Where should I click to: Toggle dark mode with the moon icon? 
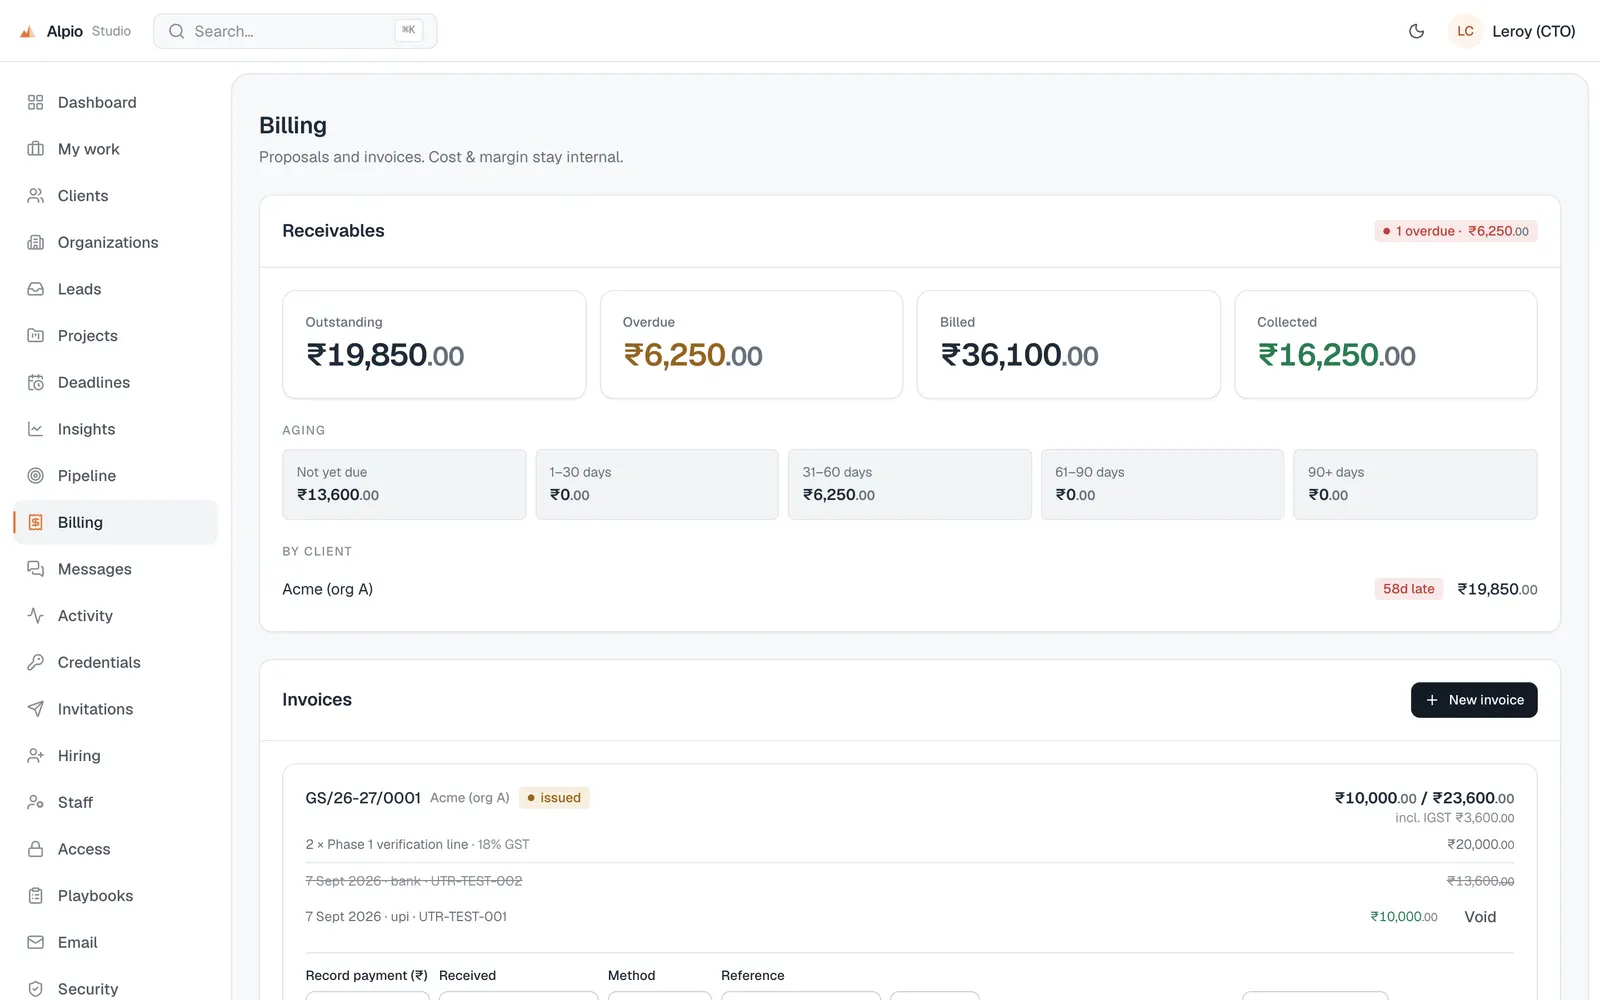1416,31
